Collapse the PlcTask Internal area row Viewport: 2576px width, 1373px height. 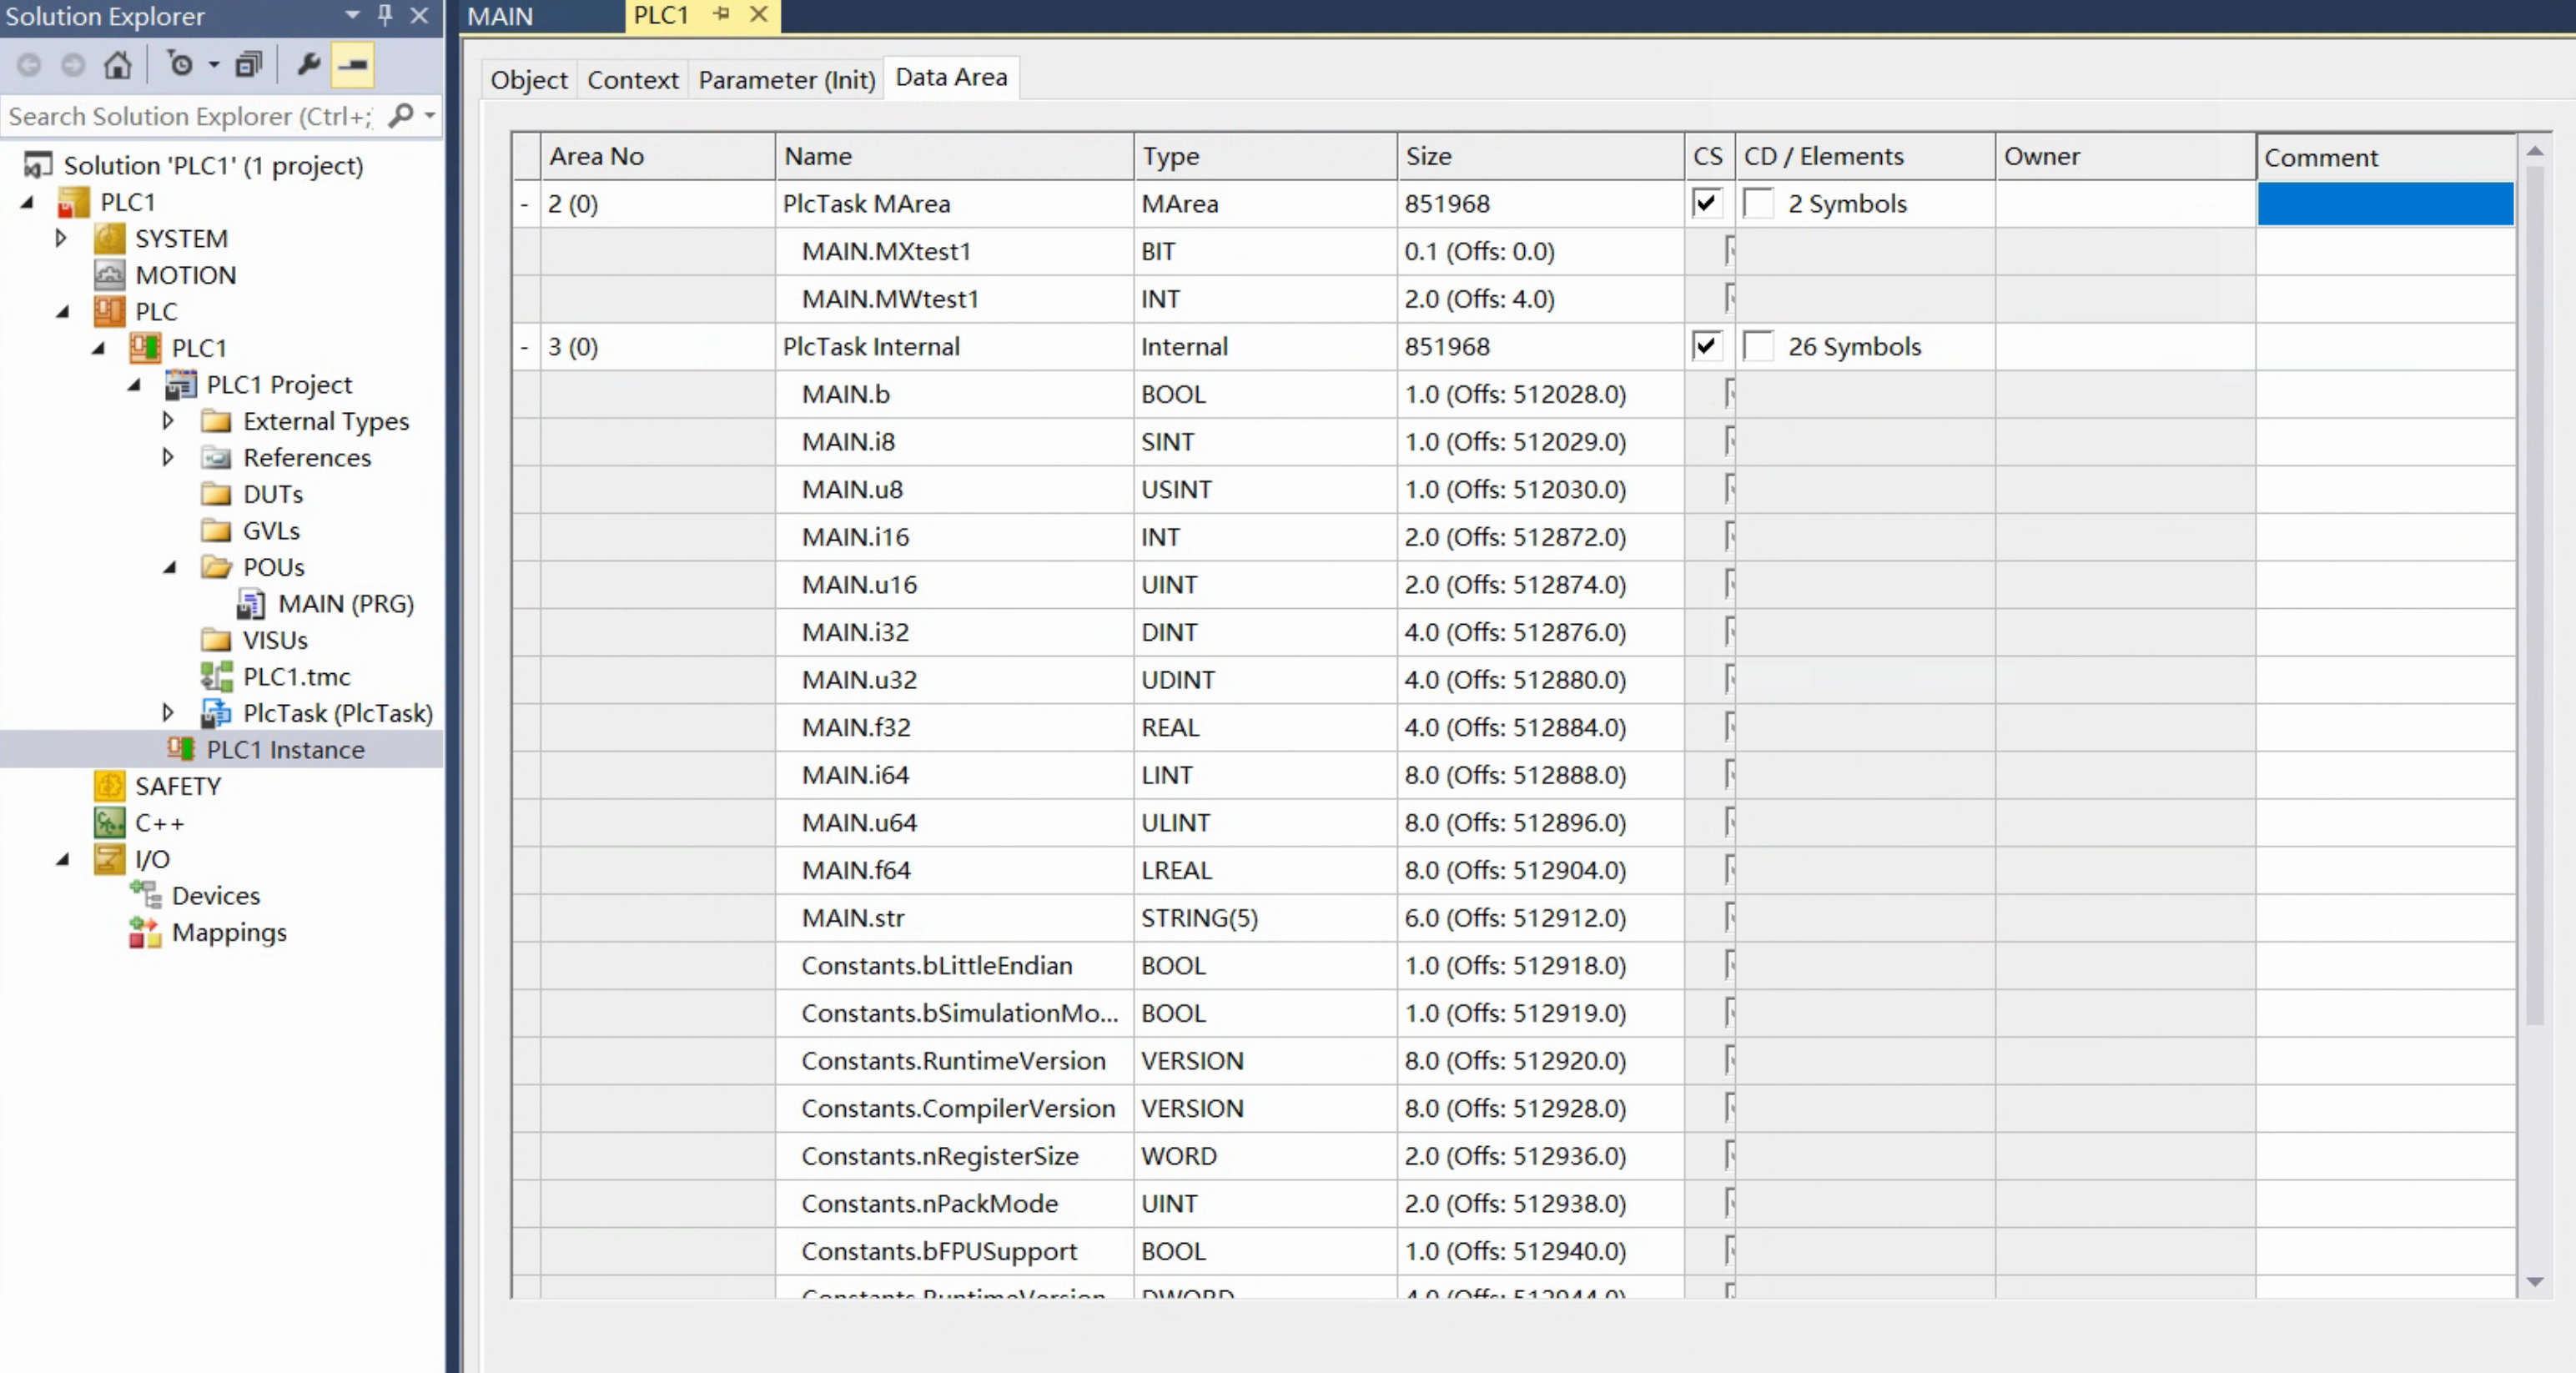pyautogui.click(x=523, y=346)
